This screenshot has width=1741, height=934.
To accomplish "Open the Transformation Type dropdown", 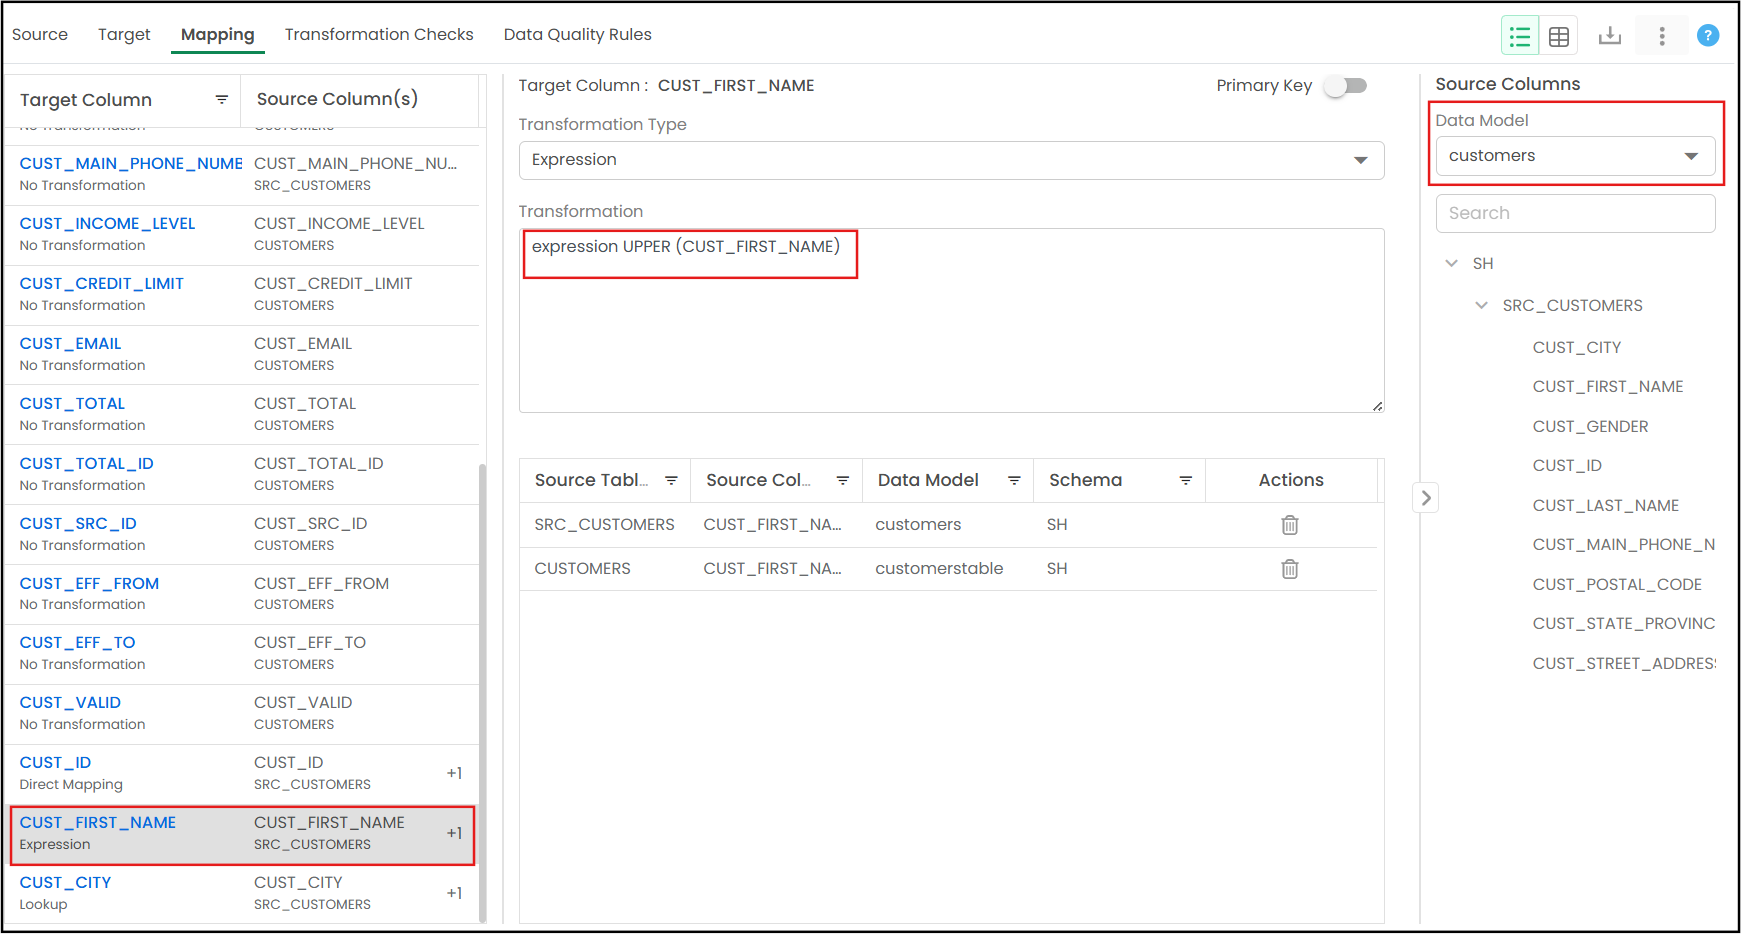I will [951, 160].
